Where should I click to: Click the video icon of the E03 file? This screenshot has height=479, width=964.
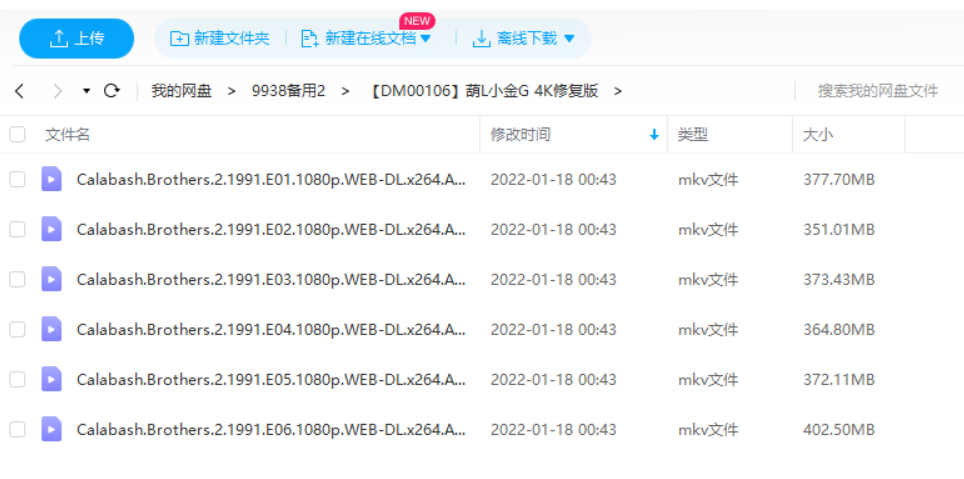point(51,279)
